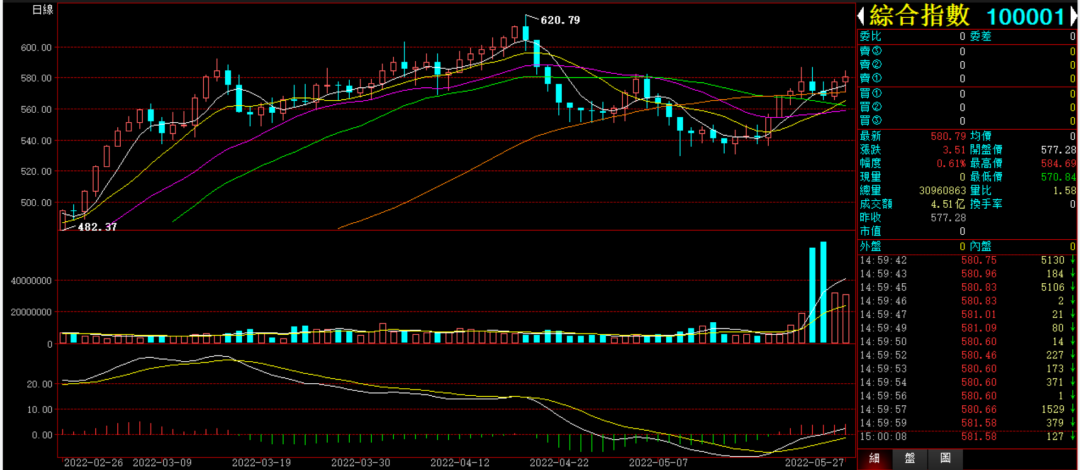
Task: Click the 最低價 value 570.84
Action: click(1059, 177)
